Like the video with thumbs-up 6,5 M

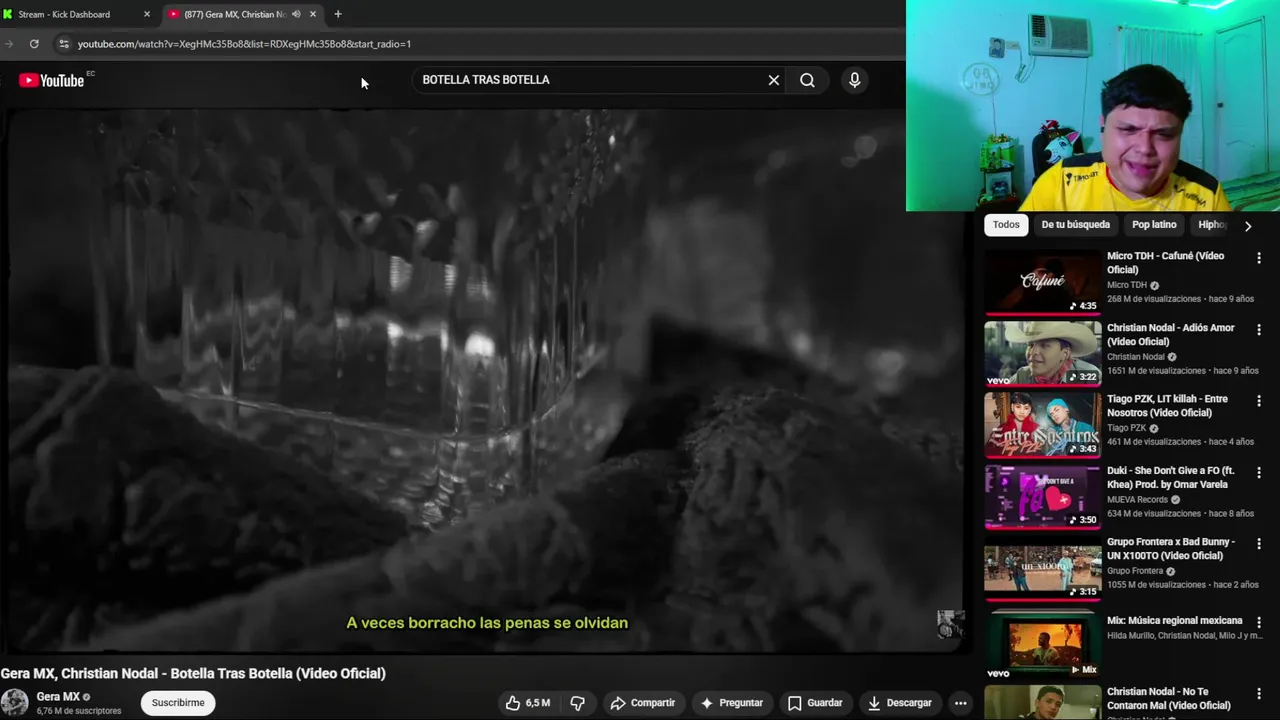coord(527,703)
